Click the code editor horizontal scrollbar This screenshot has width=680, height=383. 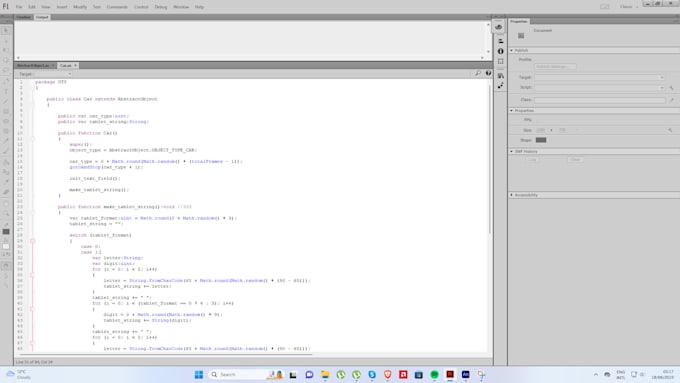pyautogui.click(x=165, y=354)
